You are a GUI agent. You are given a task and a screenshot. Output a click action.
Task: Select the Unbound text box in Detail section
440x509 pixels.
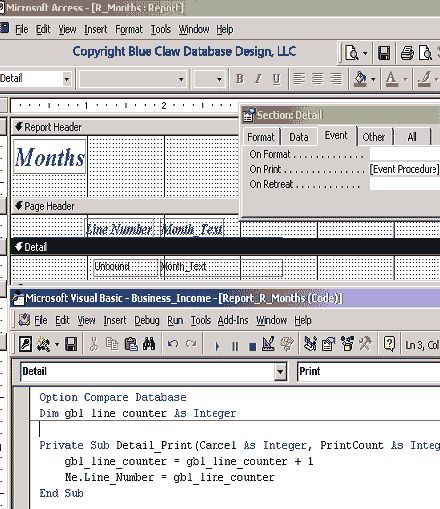pyautogui.click(x=125, y=267)
